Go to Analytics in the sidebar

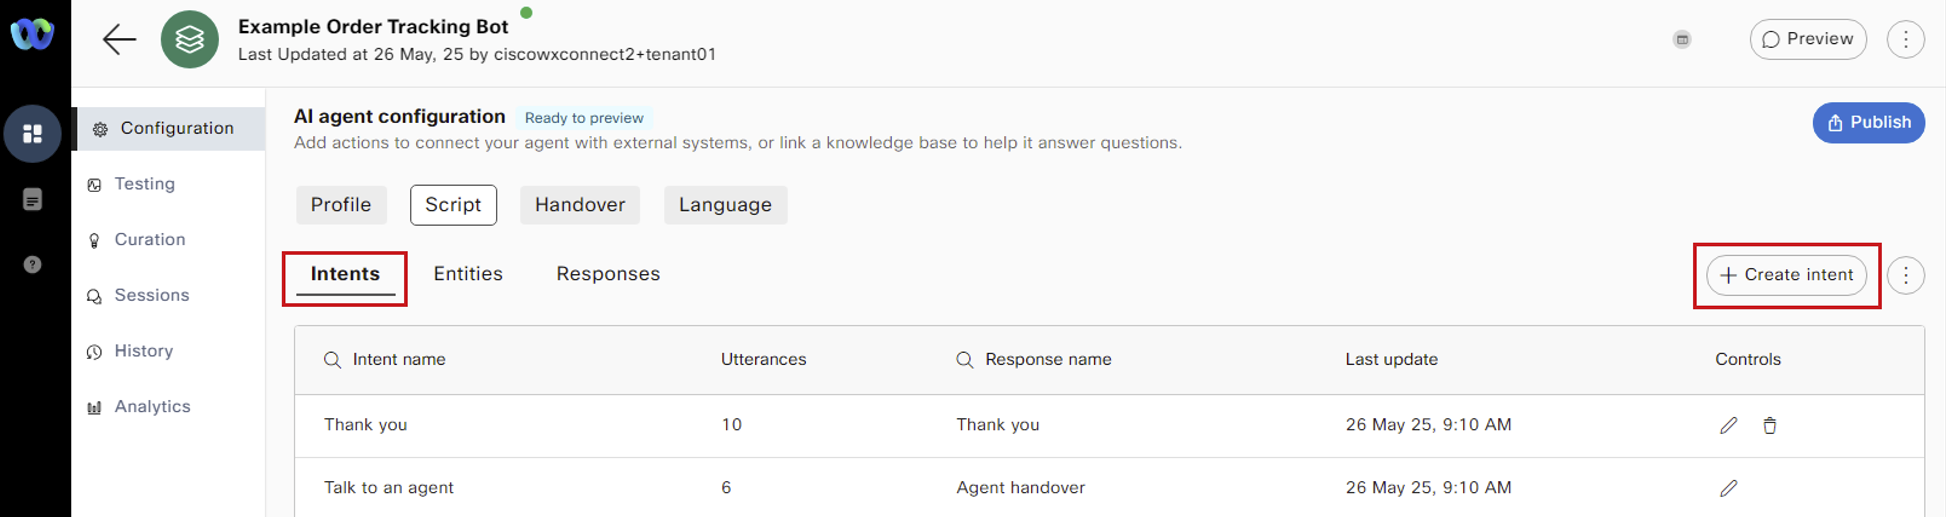(152, 407)
